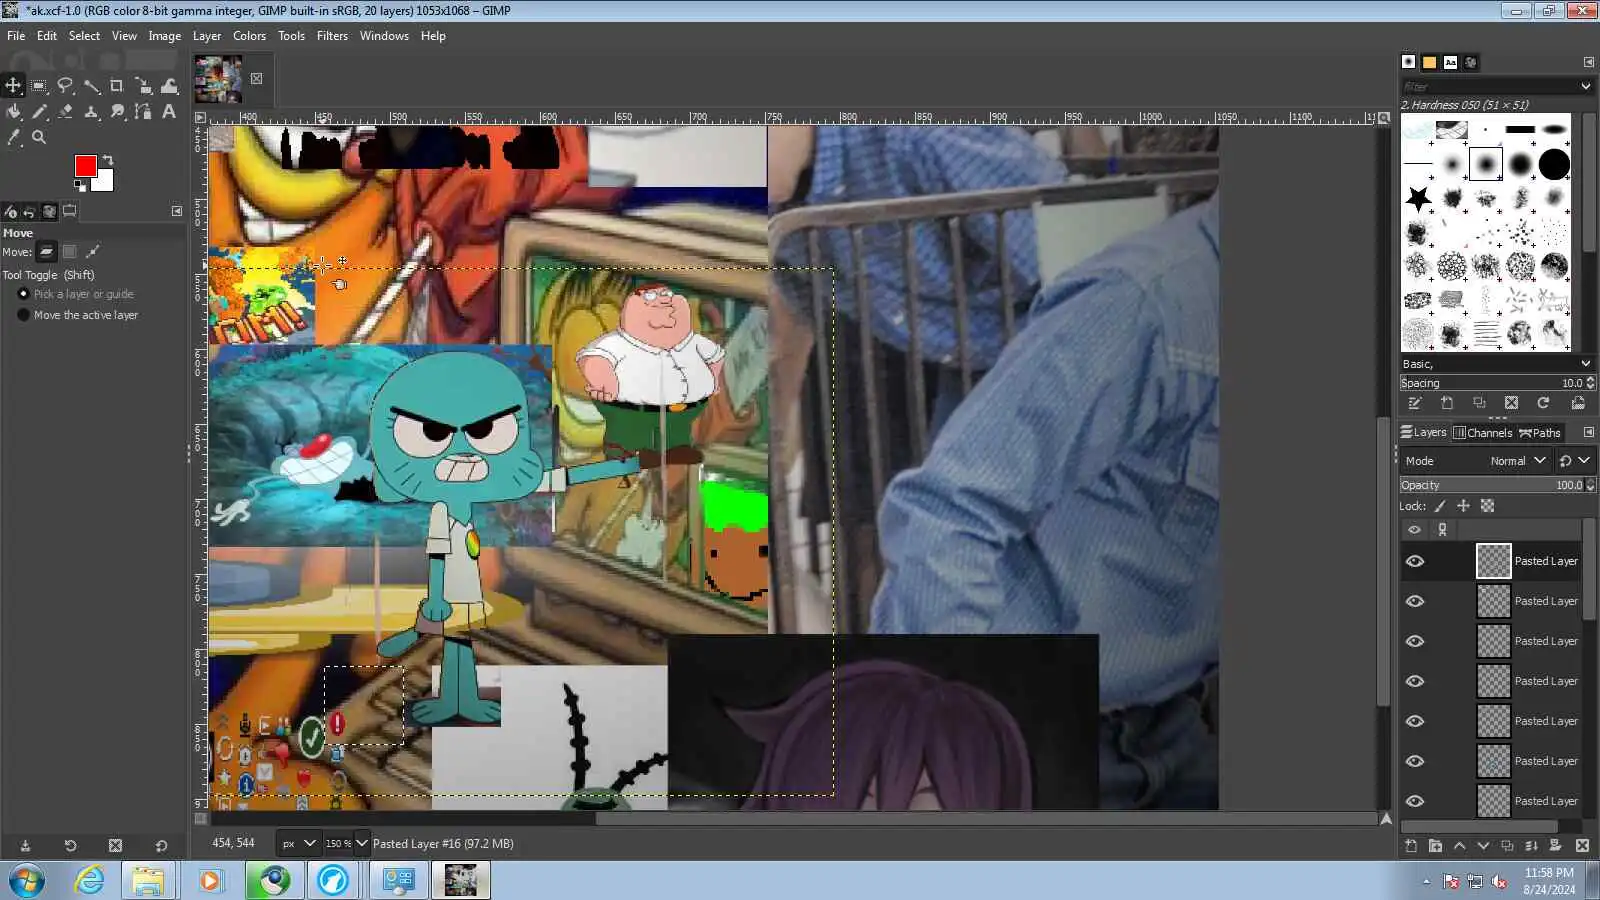Create a new layer group

[1435, 846]
